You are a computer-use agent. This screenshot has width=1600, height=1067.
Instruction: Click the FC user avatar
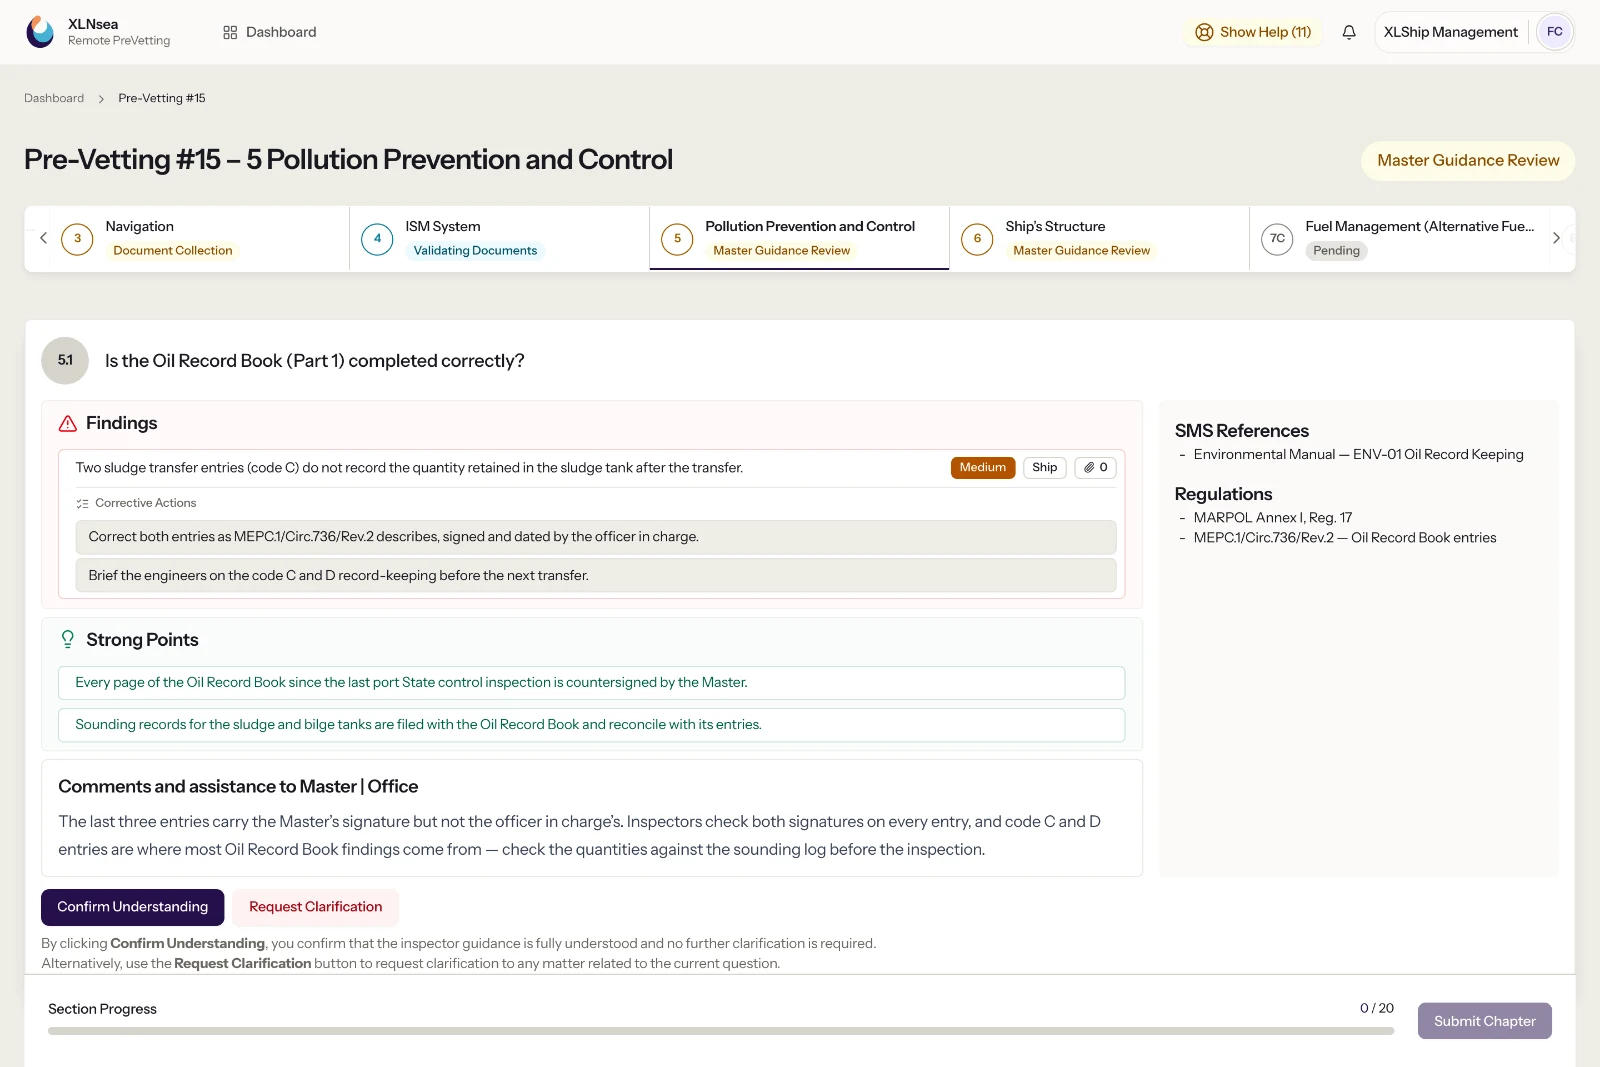[x=1554, y=32]
